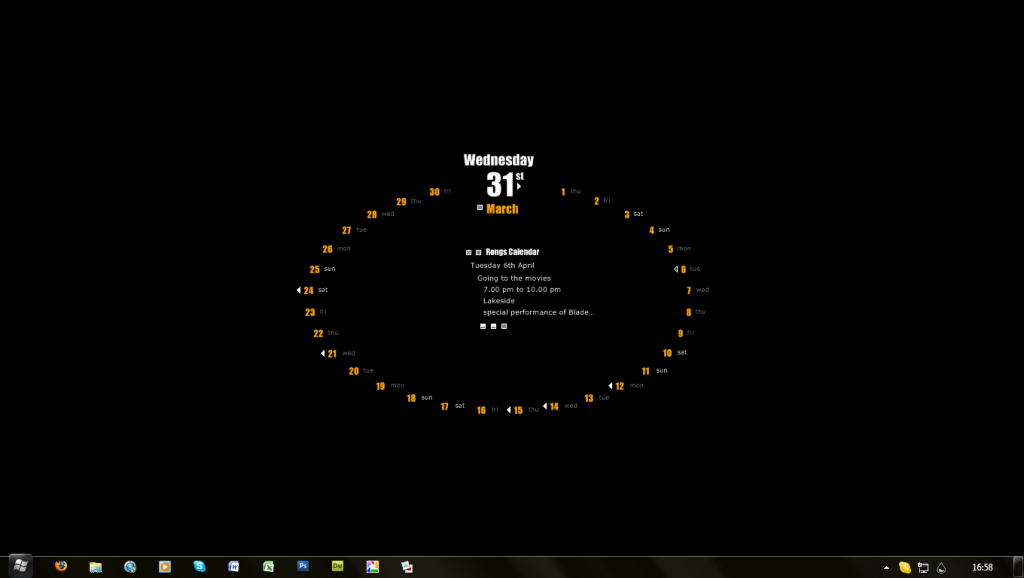Click the Rainmeter water drop tray icon
Viewport: 1024px width, 578px height.
coord(941,568)
